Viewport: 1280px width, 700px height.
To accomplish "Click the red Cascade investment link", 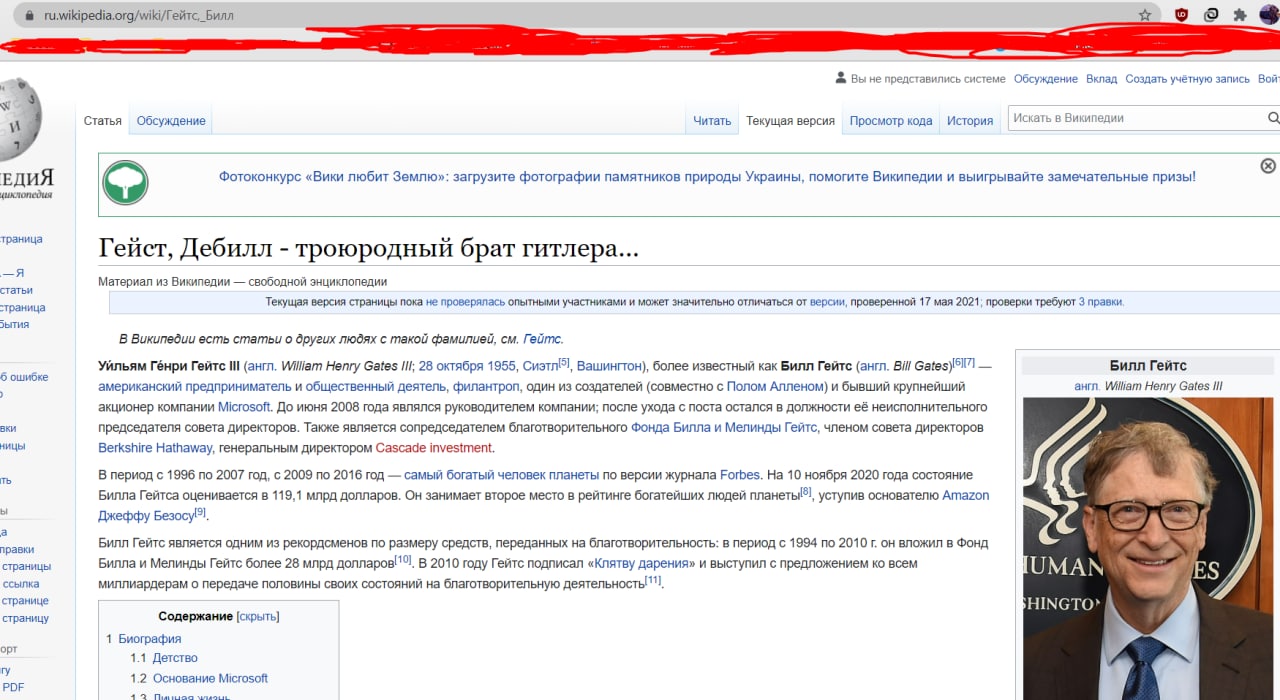I will [434, 448].
